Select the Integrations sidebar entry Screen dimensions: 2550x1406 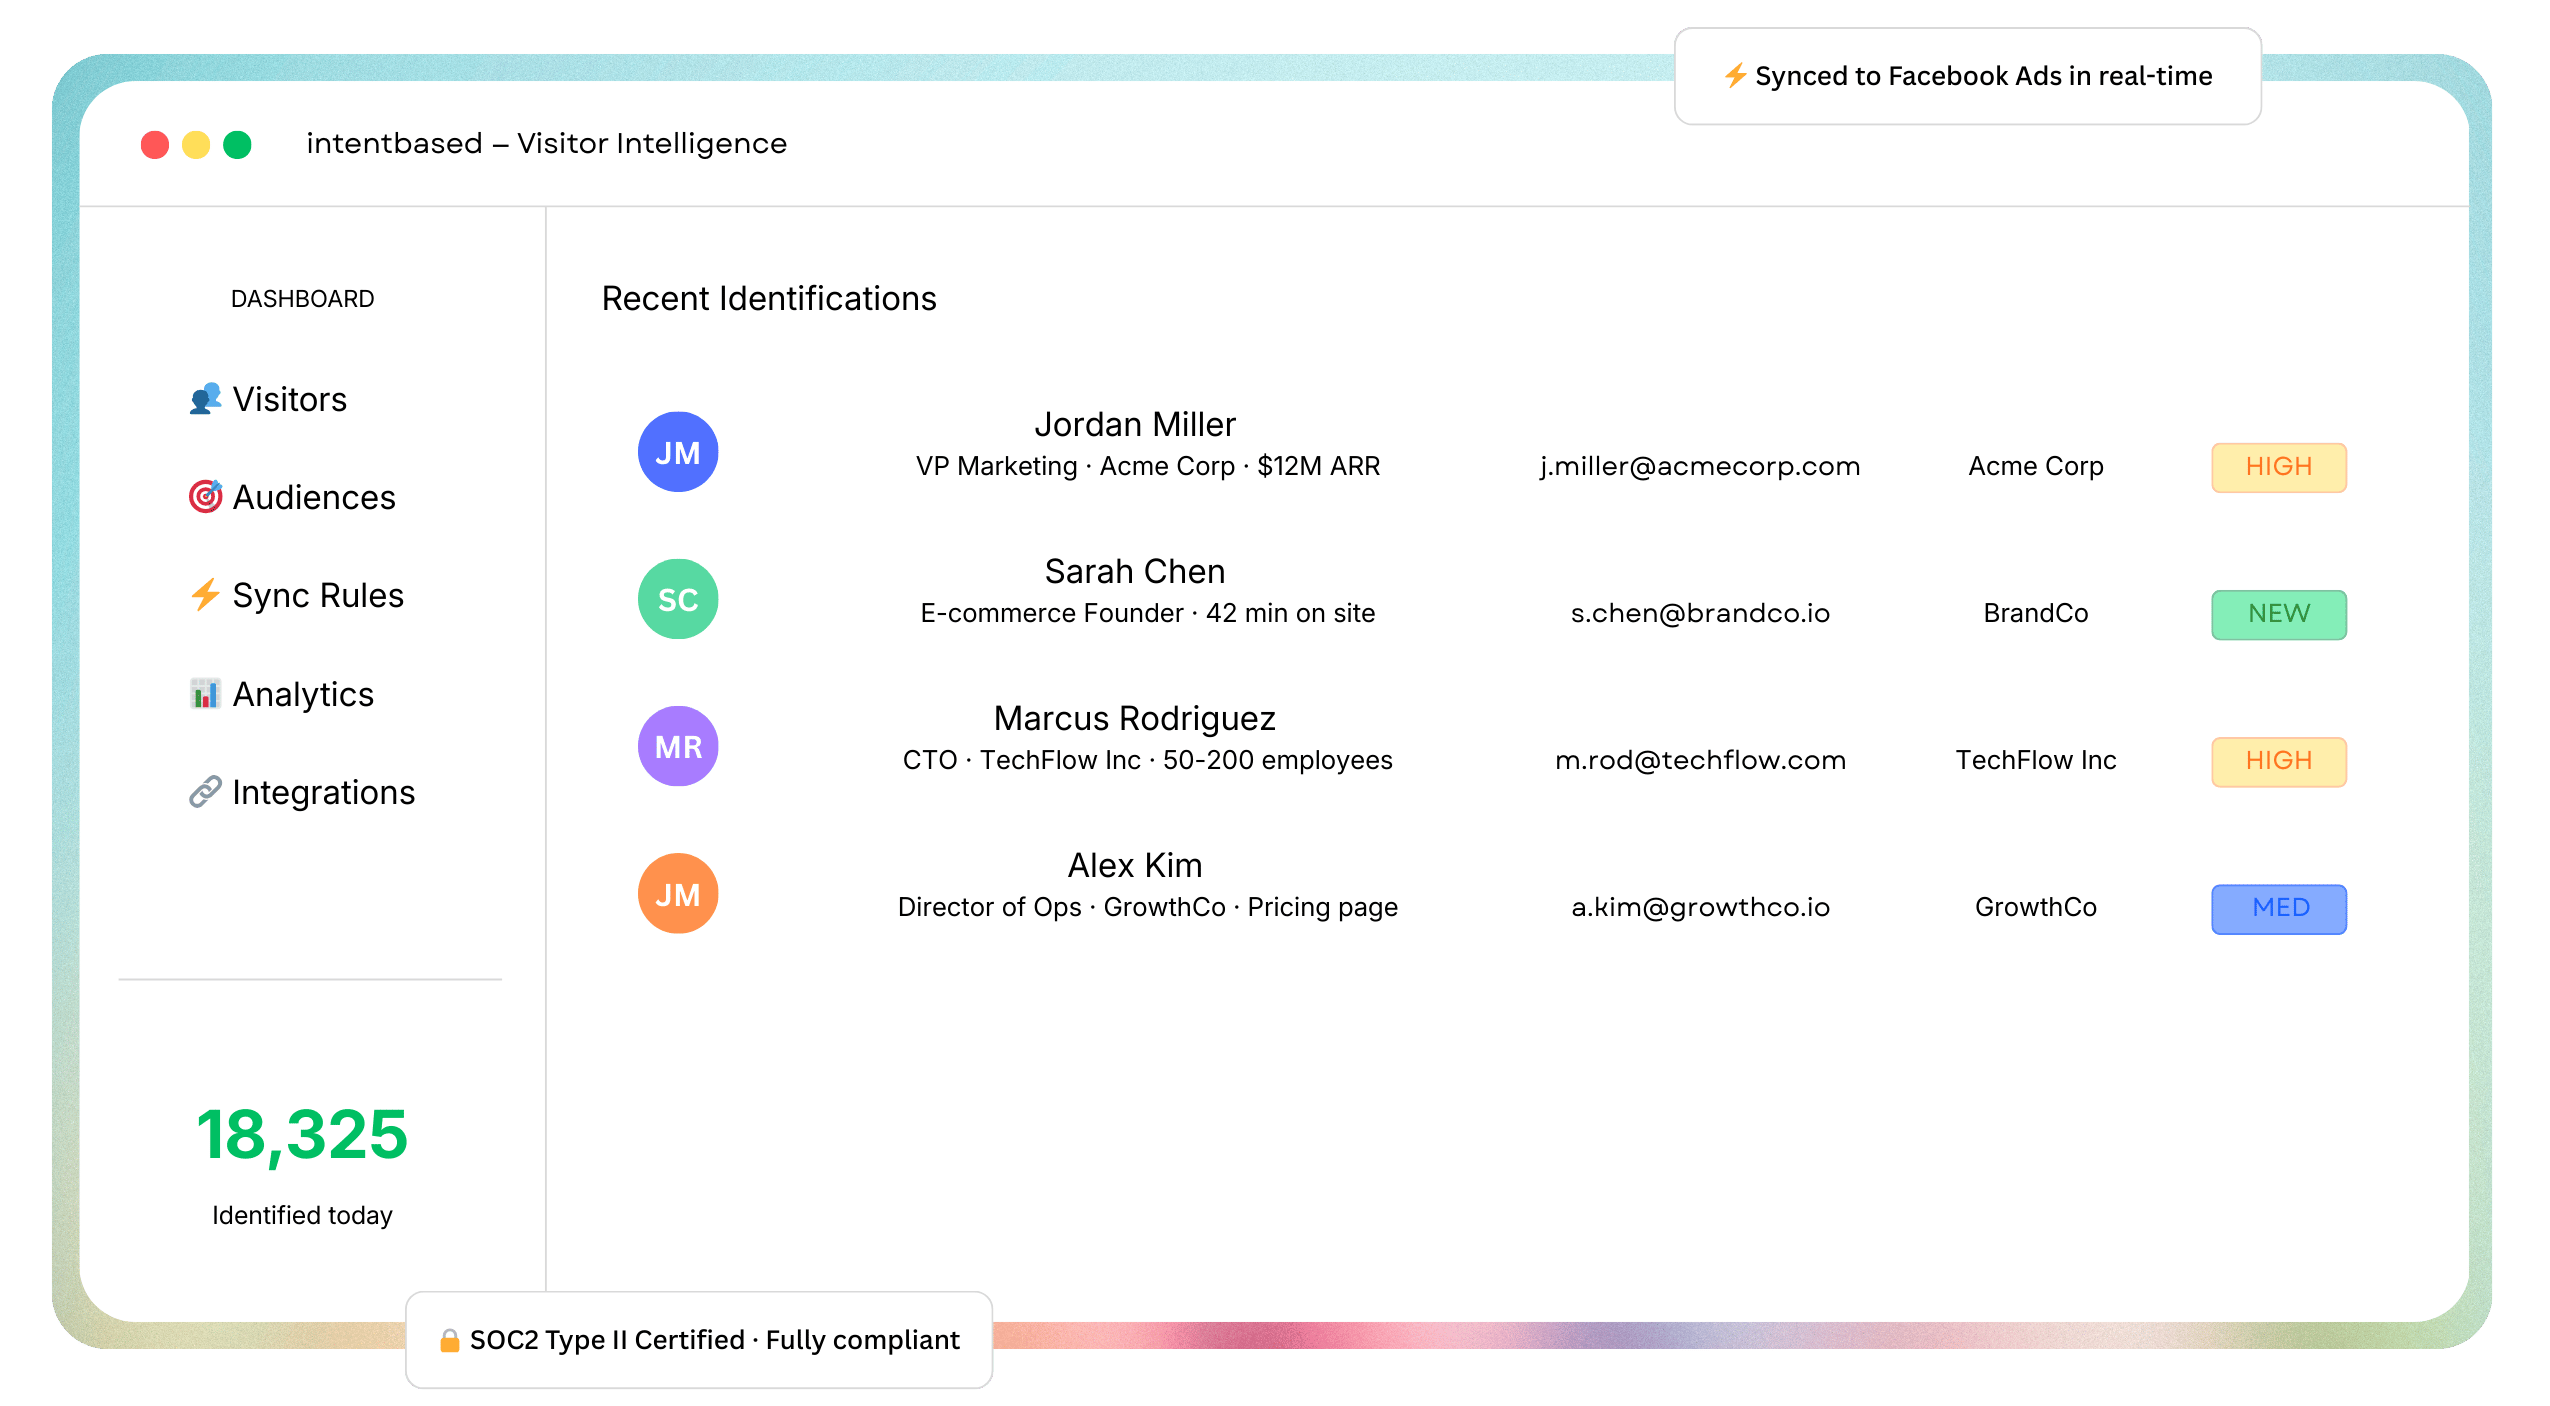323,792
